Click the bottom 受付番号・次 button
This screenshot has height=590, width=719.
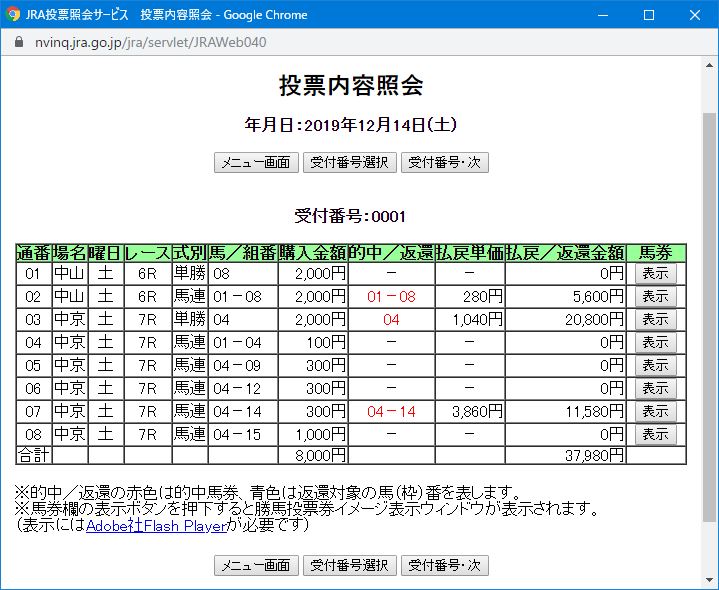coord(444,565)
